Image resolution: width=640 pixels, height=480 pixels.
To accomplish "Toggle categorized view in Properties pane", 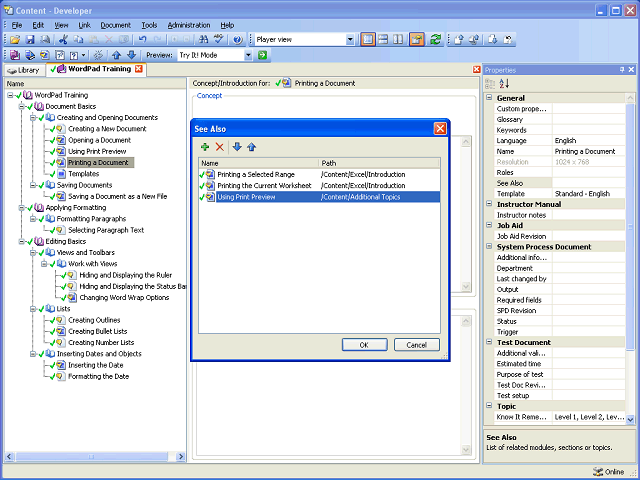I will point(490,84).
